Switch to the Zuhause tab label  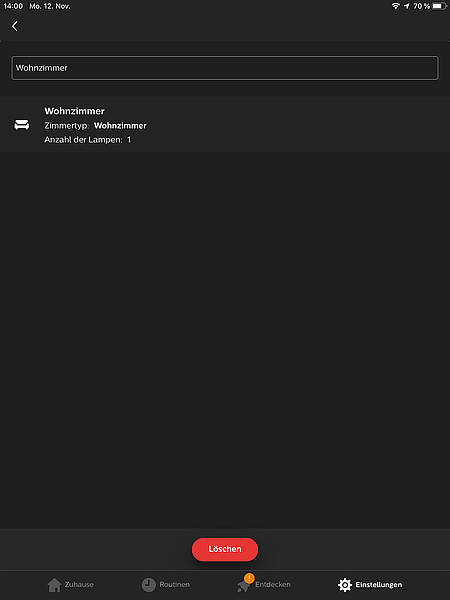coord(79,584)
